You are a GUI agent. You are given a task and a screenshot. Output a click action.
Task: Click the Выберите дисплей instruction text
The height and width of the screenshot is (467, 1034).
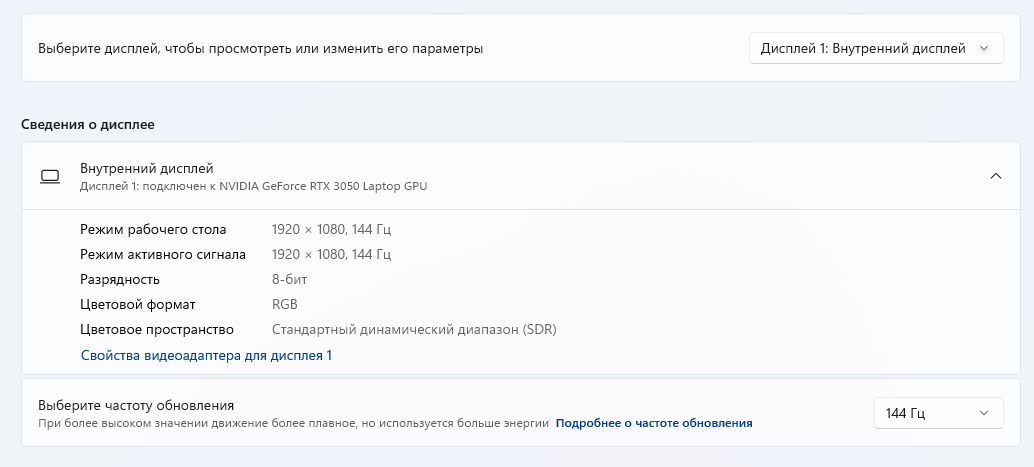[260, 48]
